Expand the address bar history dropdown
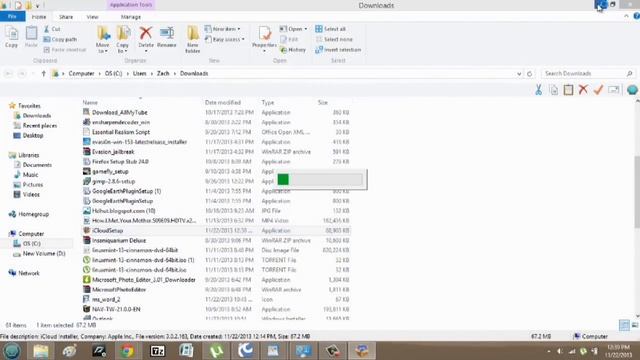This screenshot has width=640, height=360. 519,74
